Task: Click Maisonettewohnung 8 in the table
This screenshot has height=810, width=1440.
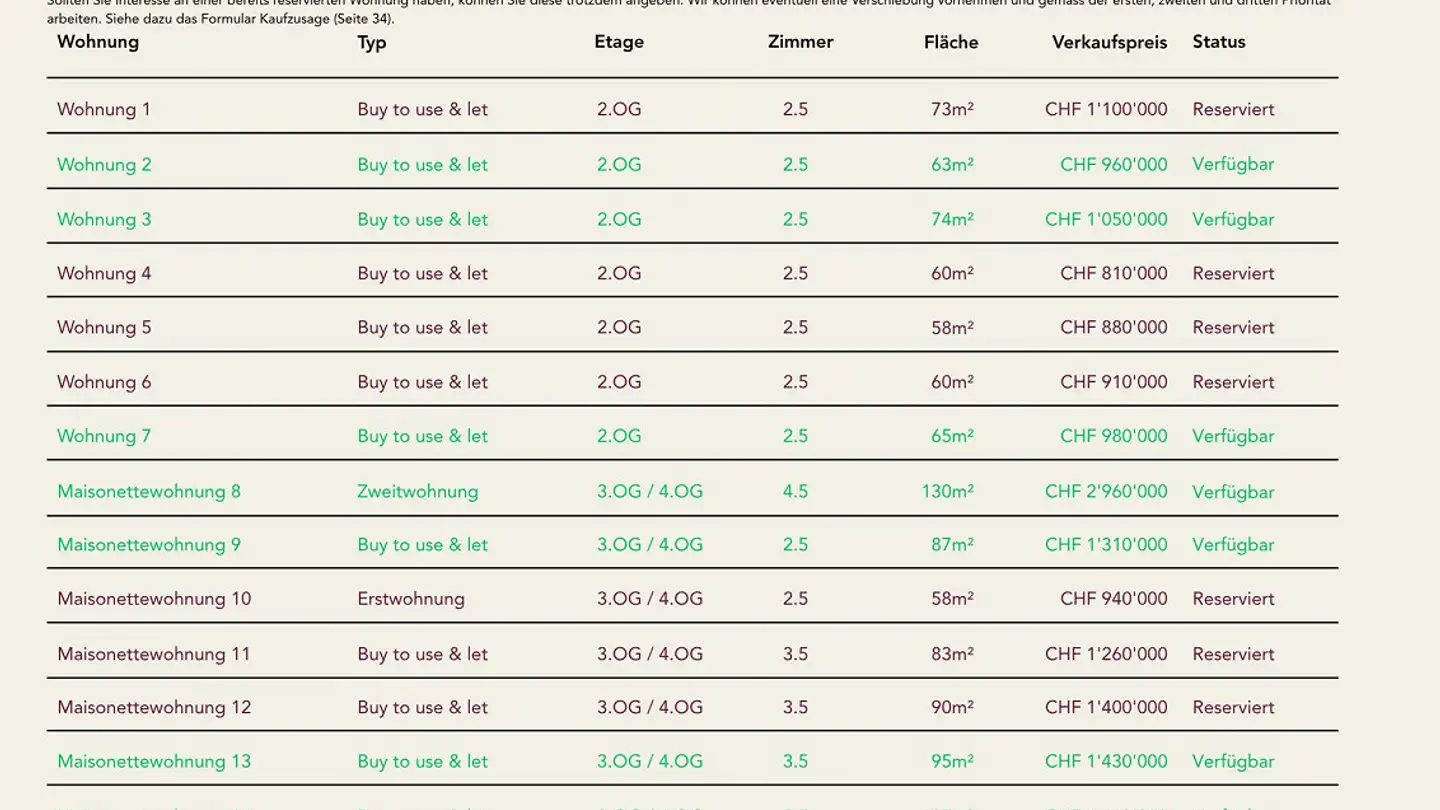Action: (149, 492)
